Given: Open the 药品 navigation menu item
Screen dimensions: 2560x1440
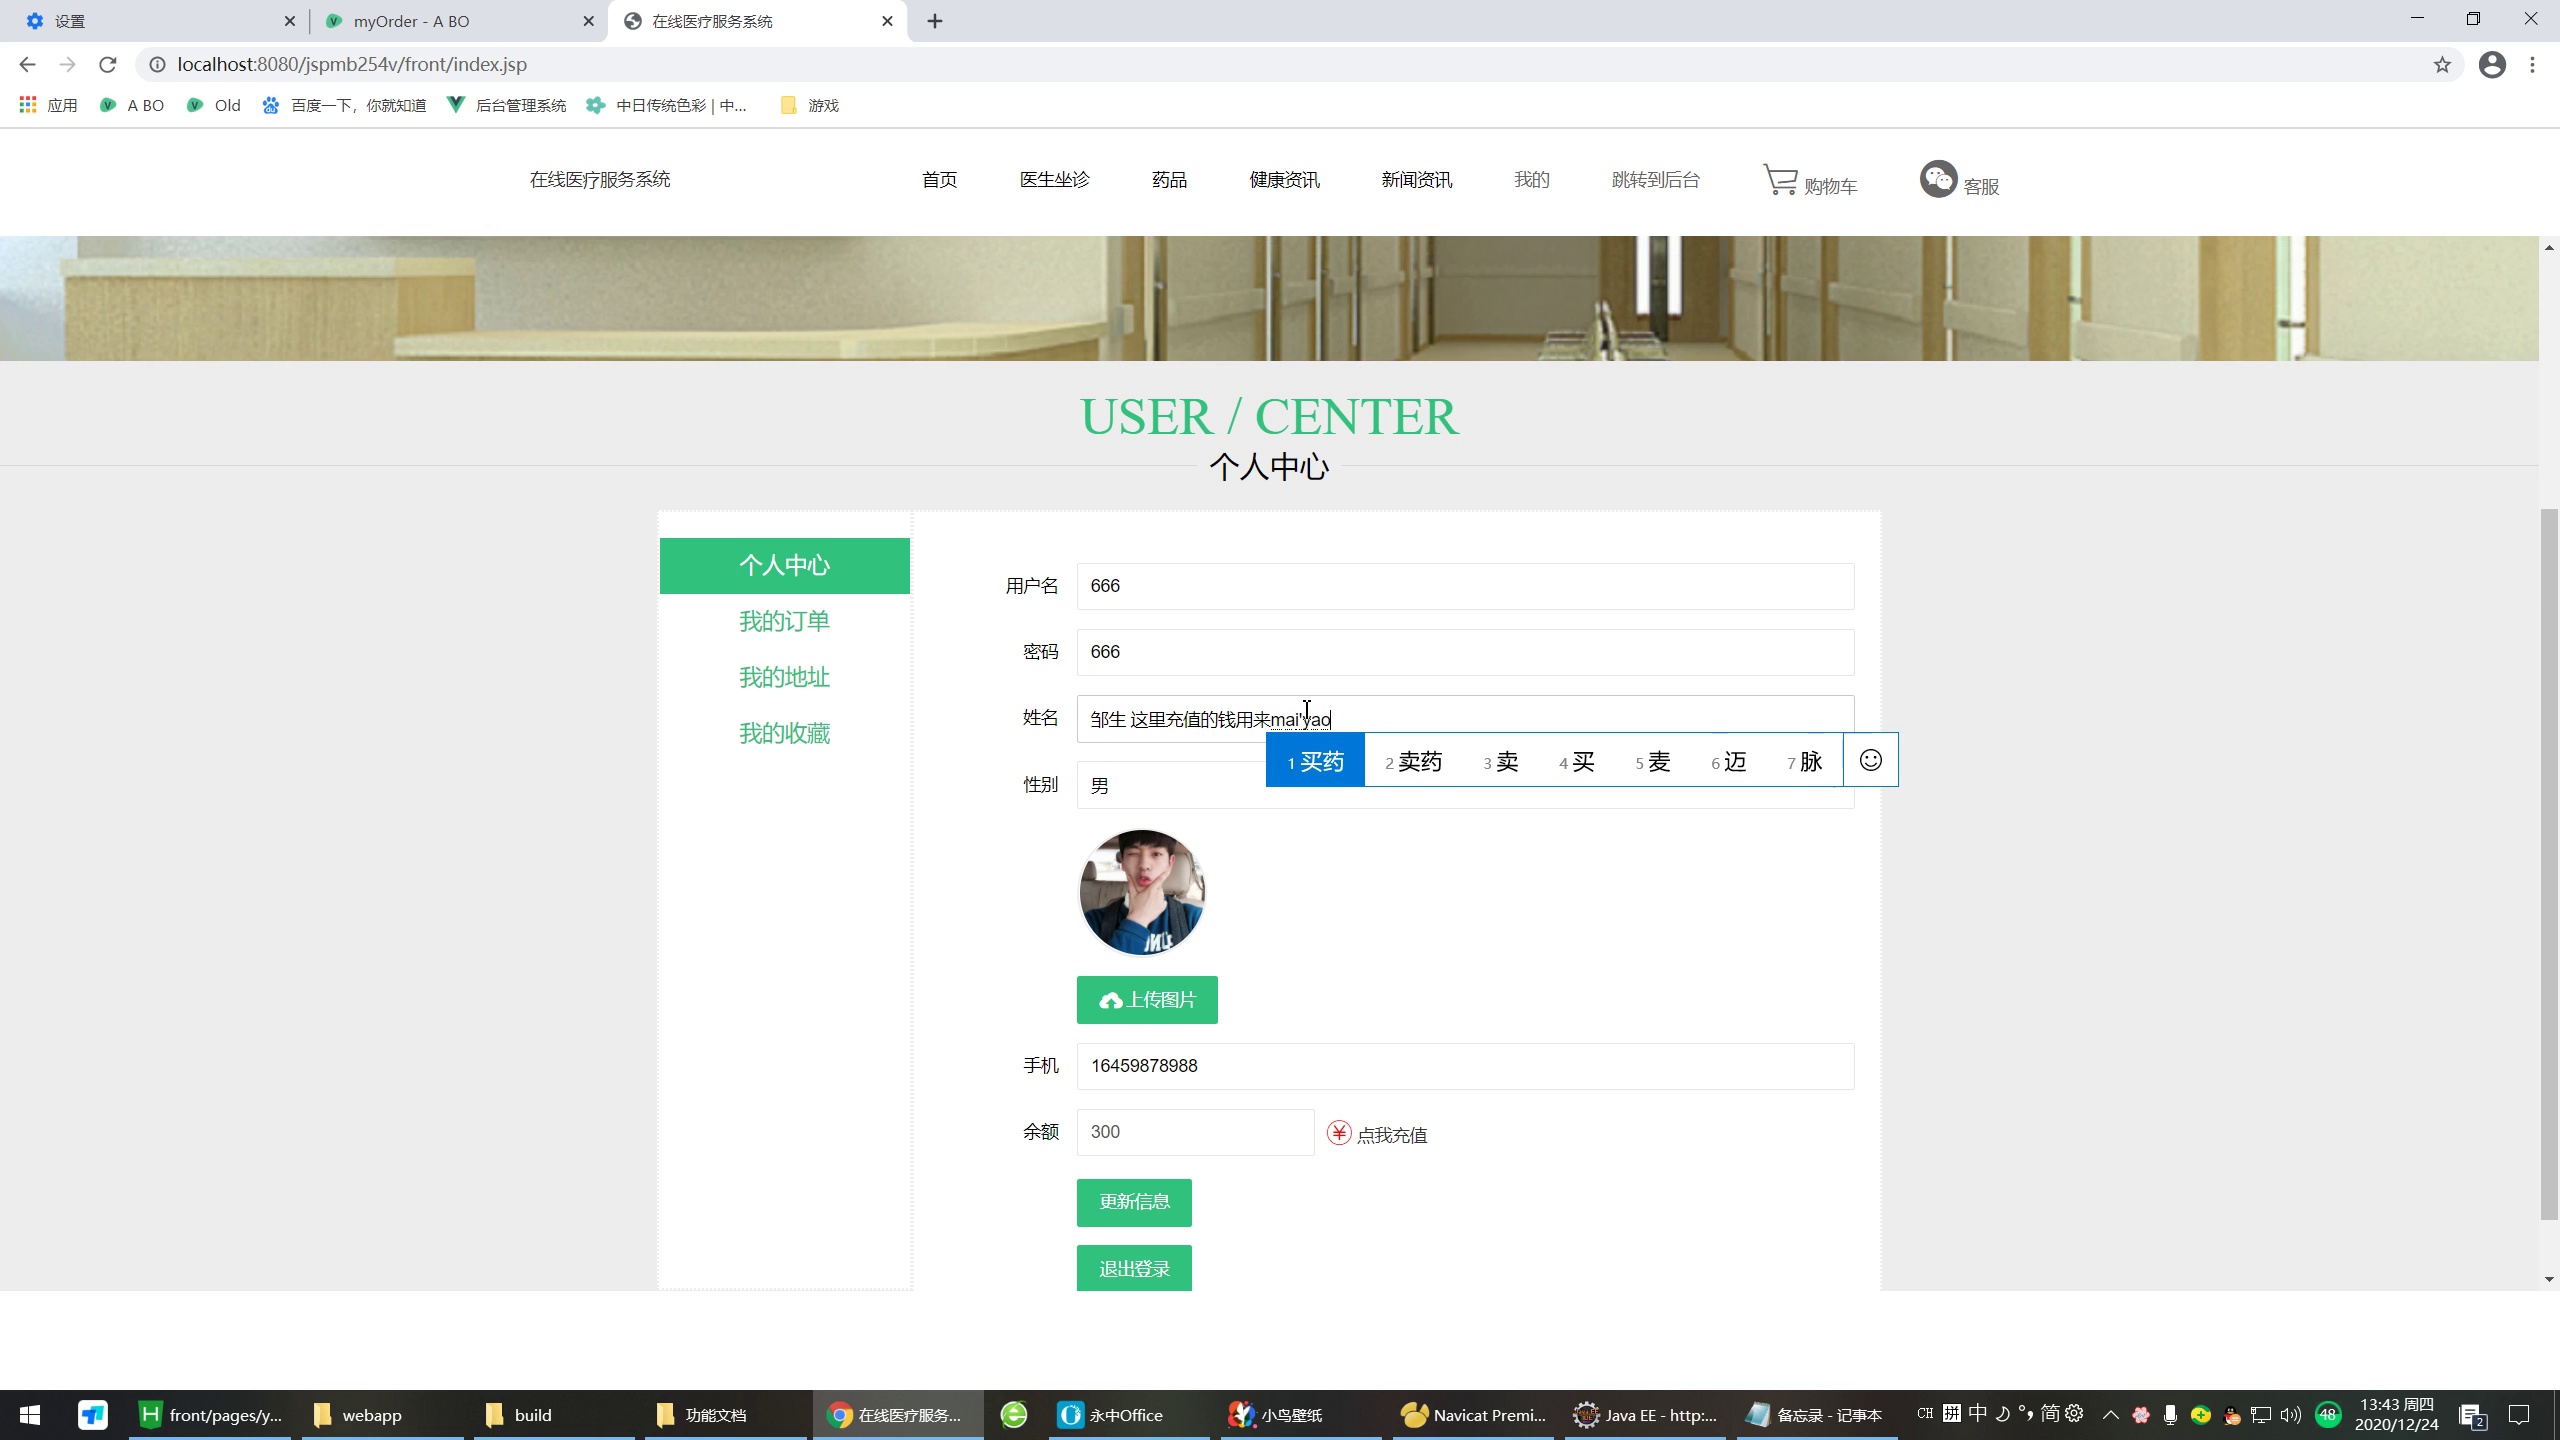Looking at the screenshot, I should [x=1167, y=180].
